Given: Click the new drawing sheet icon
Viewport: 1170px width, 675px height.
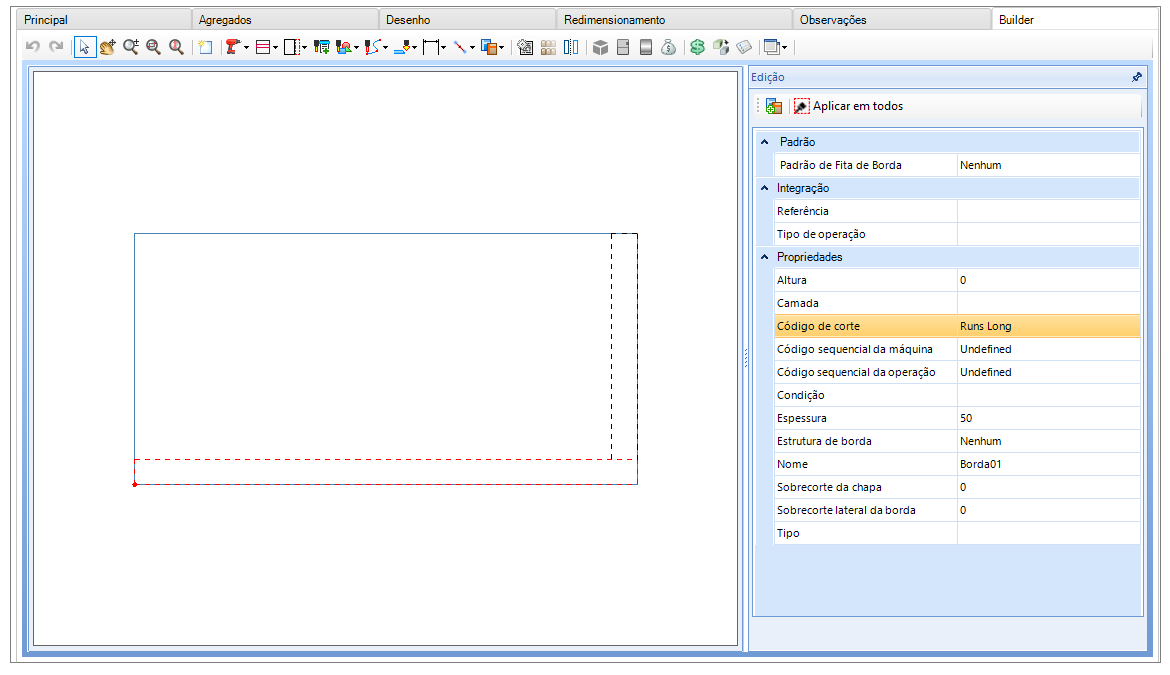Looking at the screenshot, I should pos(205,47).
